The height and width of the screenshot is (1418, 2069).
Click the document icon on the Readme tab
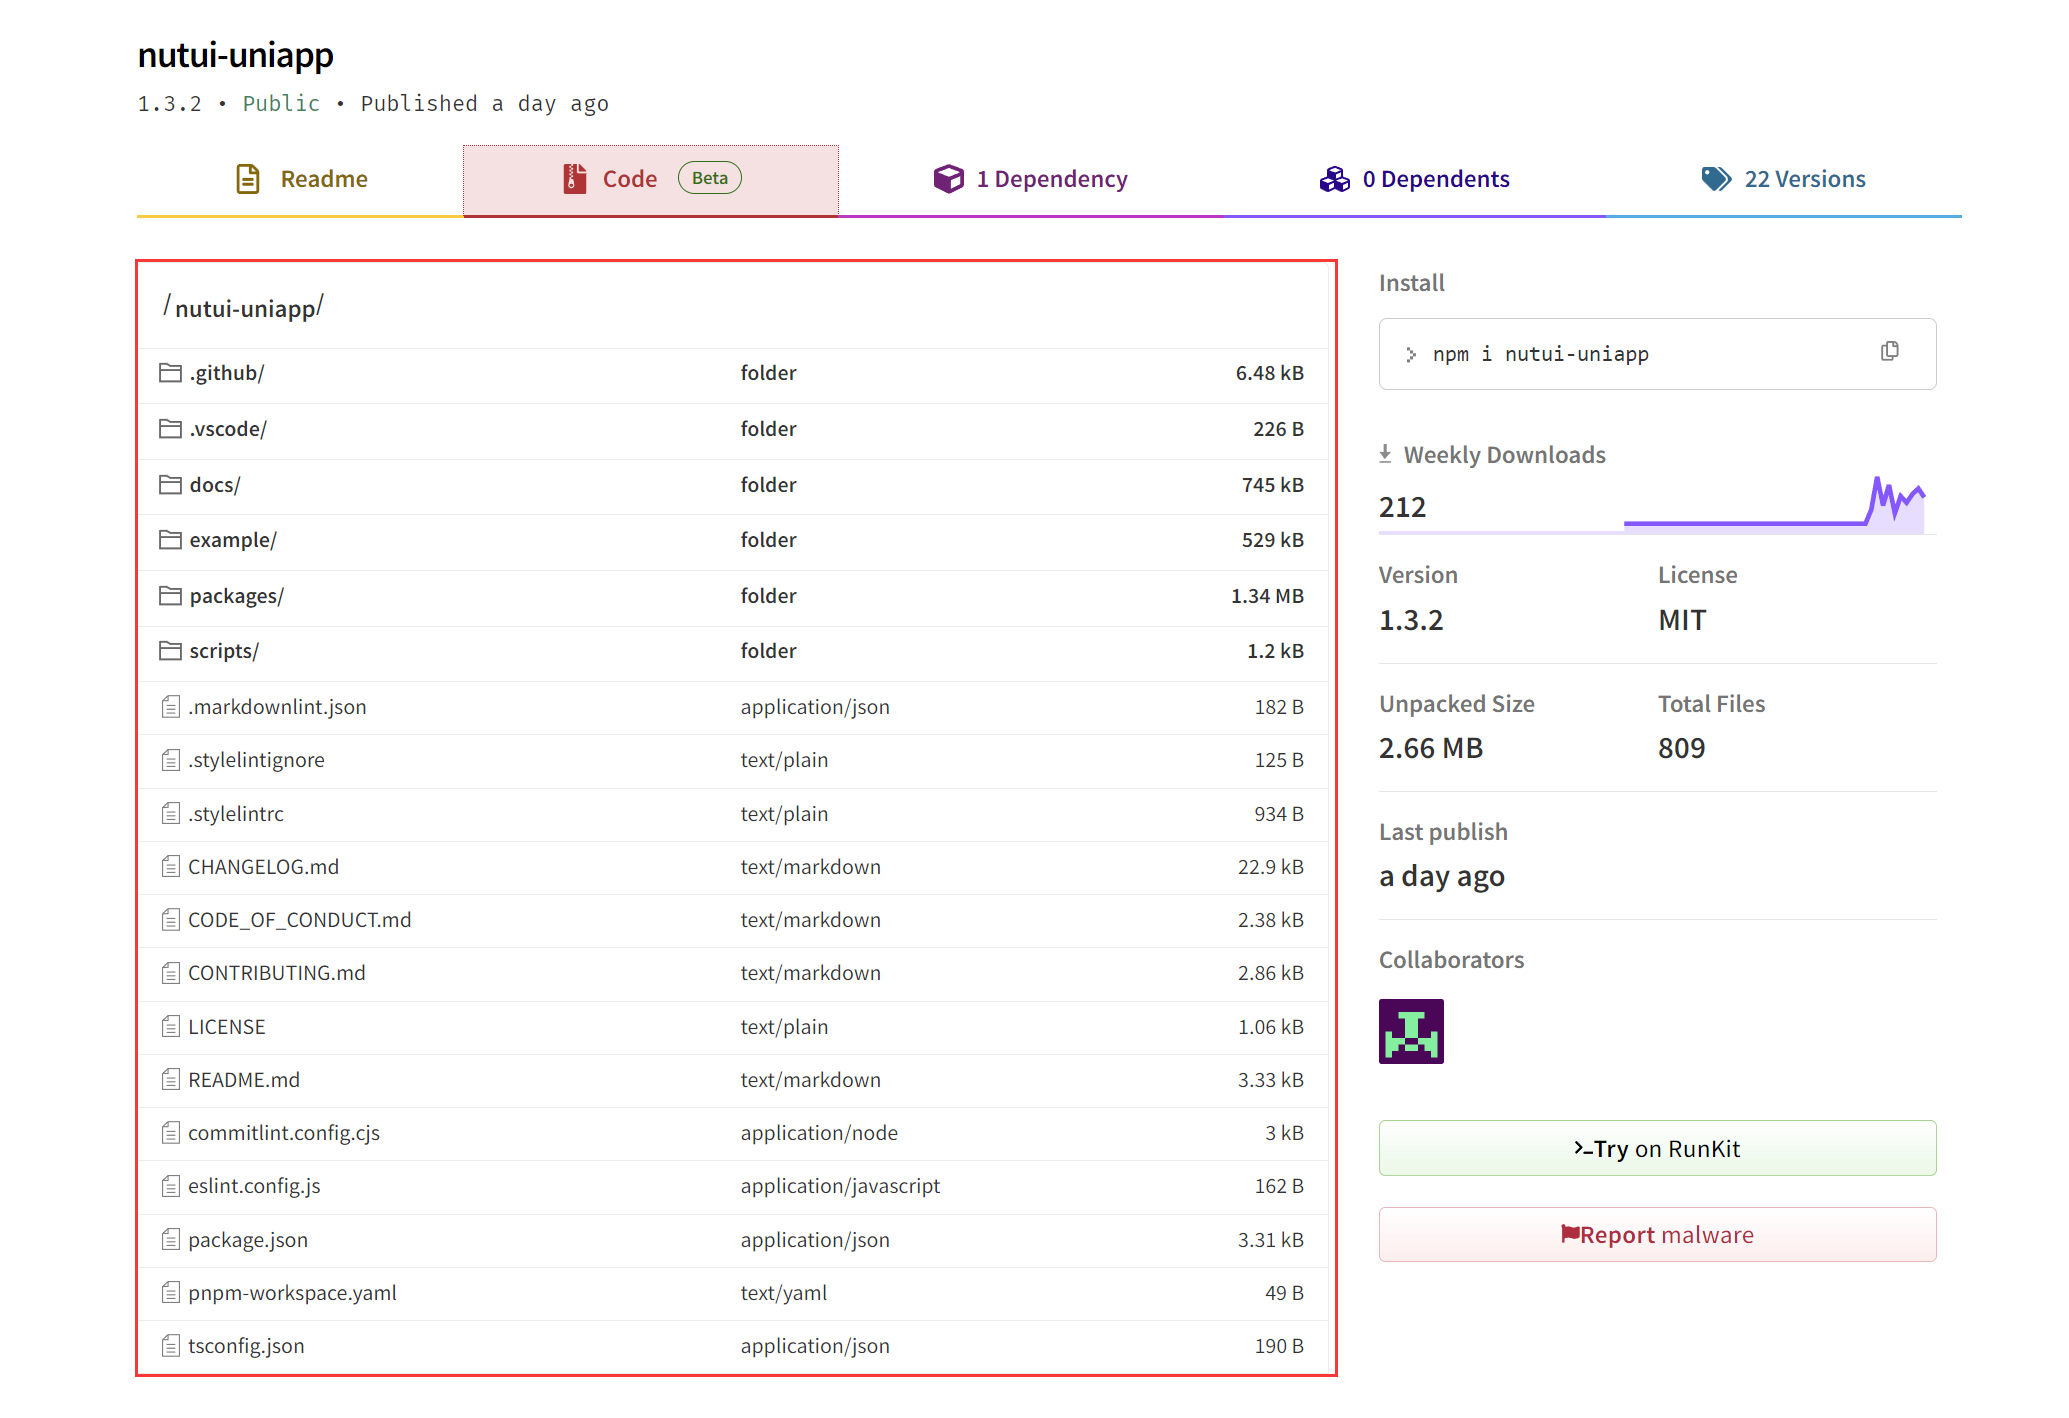[247, 178]
